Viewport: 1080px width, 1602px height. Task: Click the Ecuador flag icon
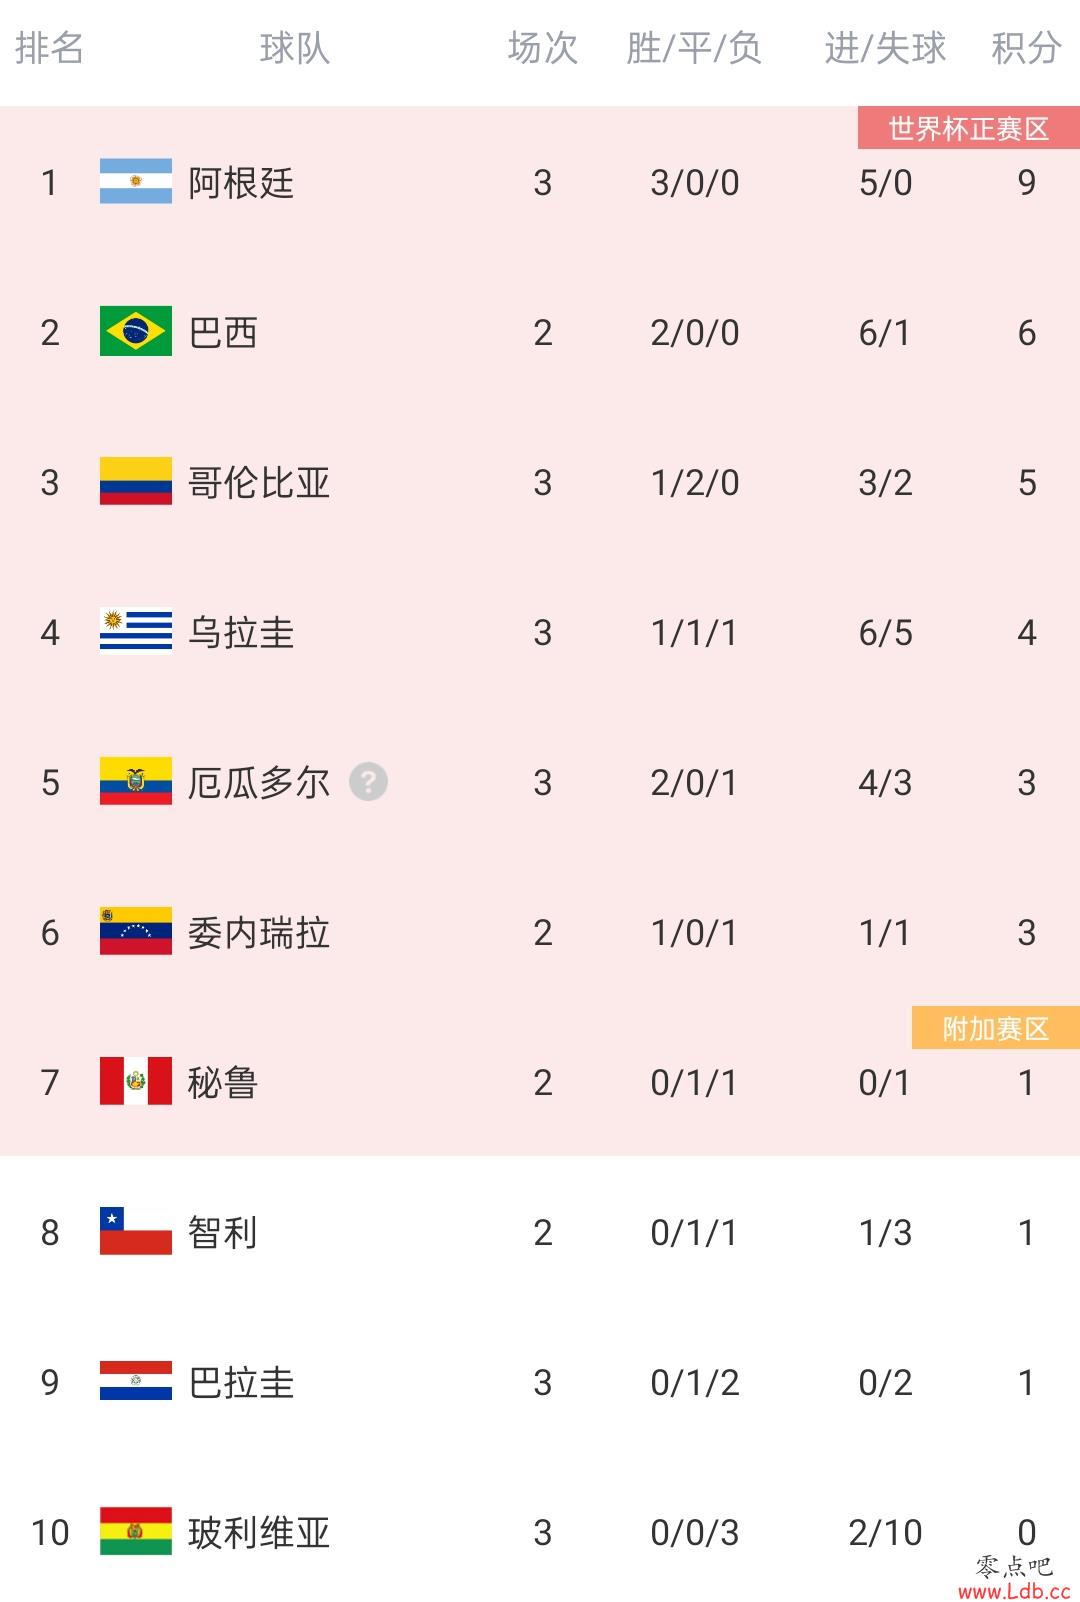pyautogui.click(x=136, y=782)
